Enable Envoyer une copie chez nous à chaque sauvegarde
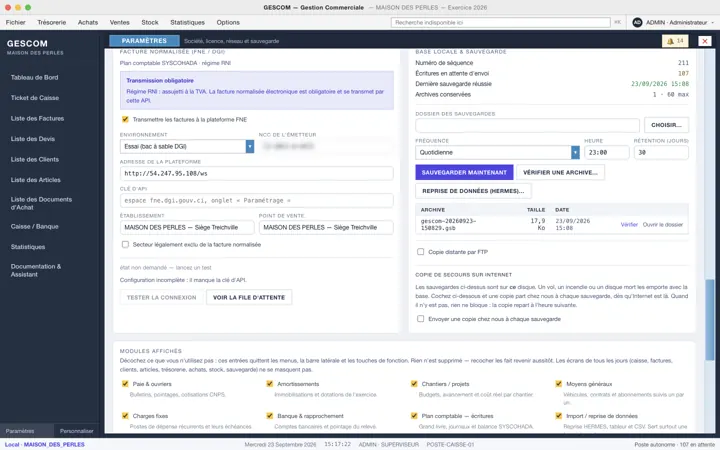The height and width of the screenshot is (450, 720). pyautogui.click(x=420, y=319)
